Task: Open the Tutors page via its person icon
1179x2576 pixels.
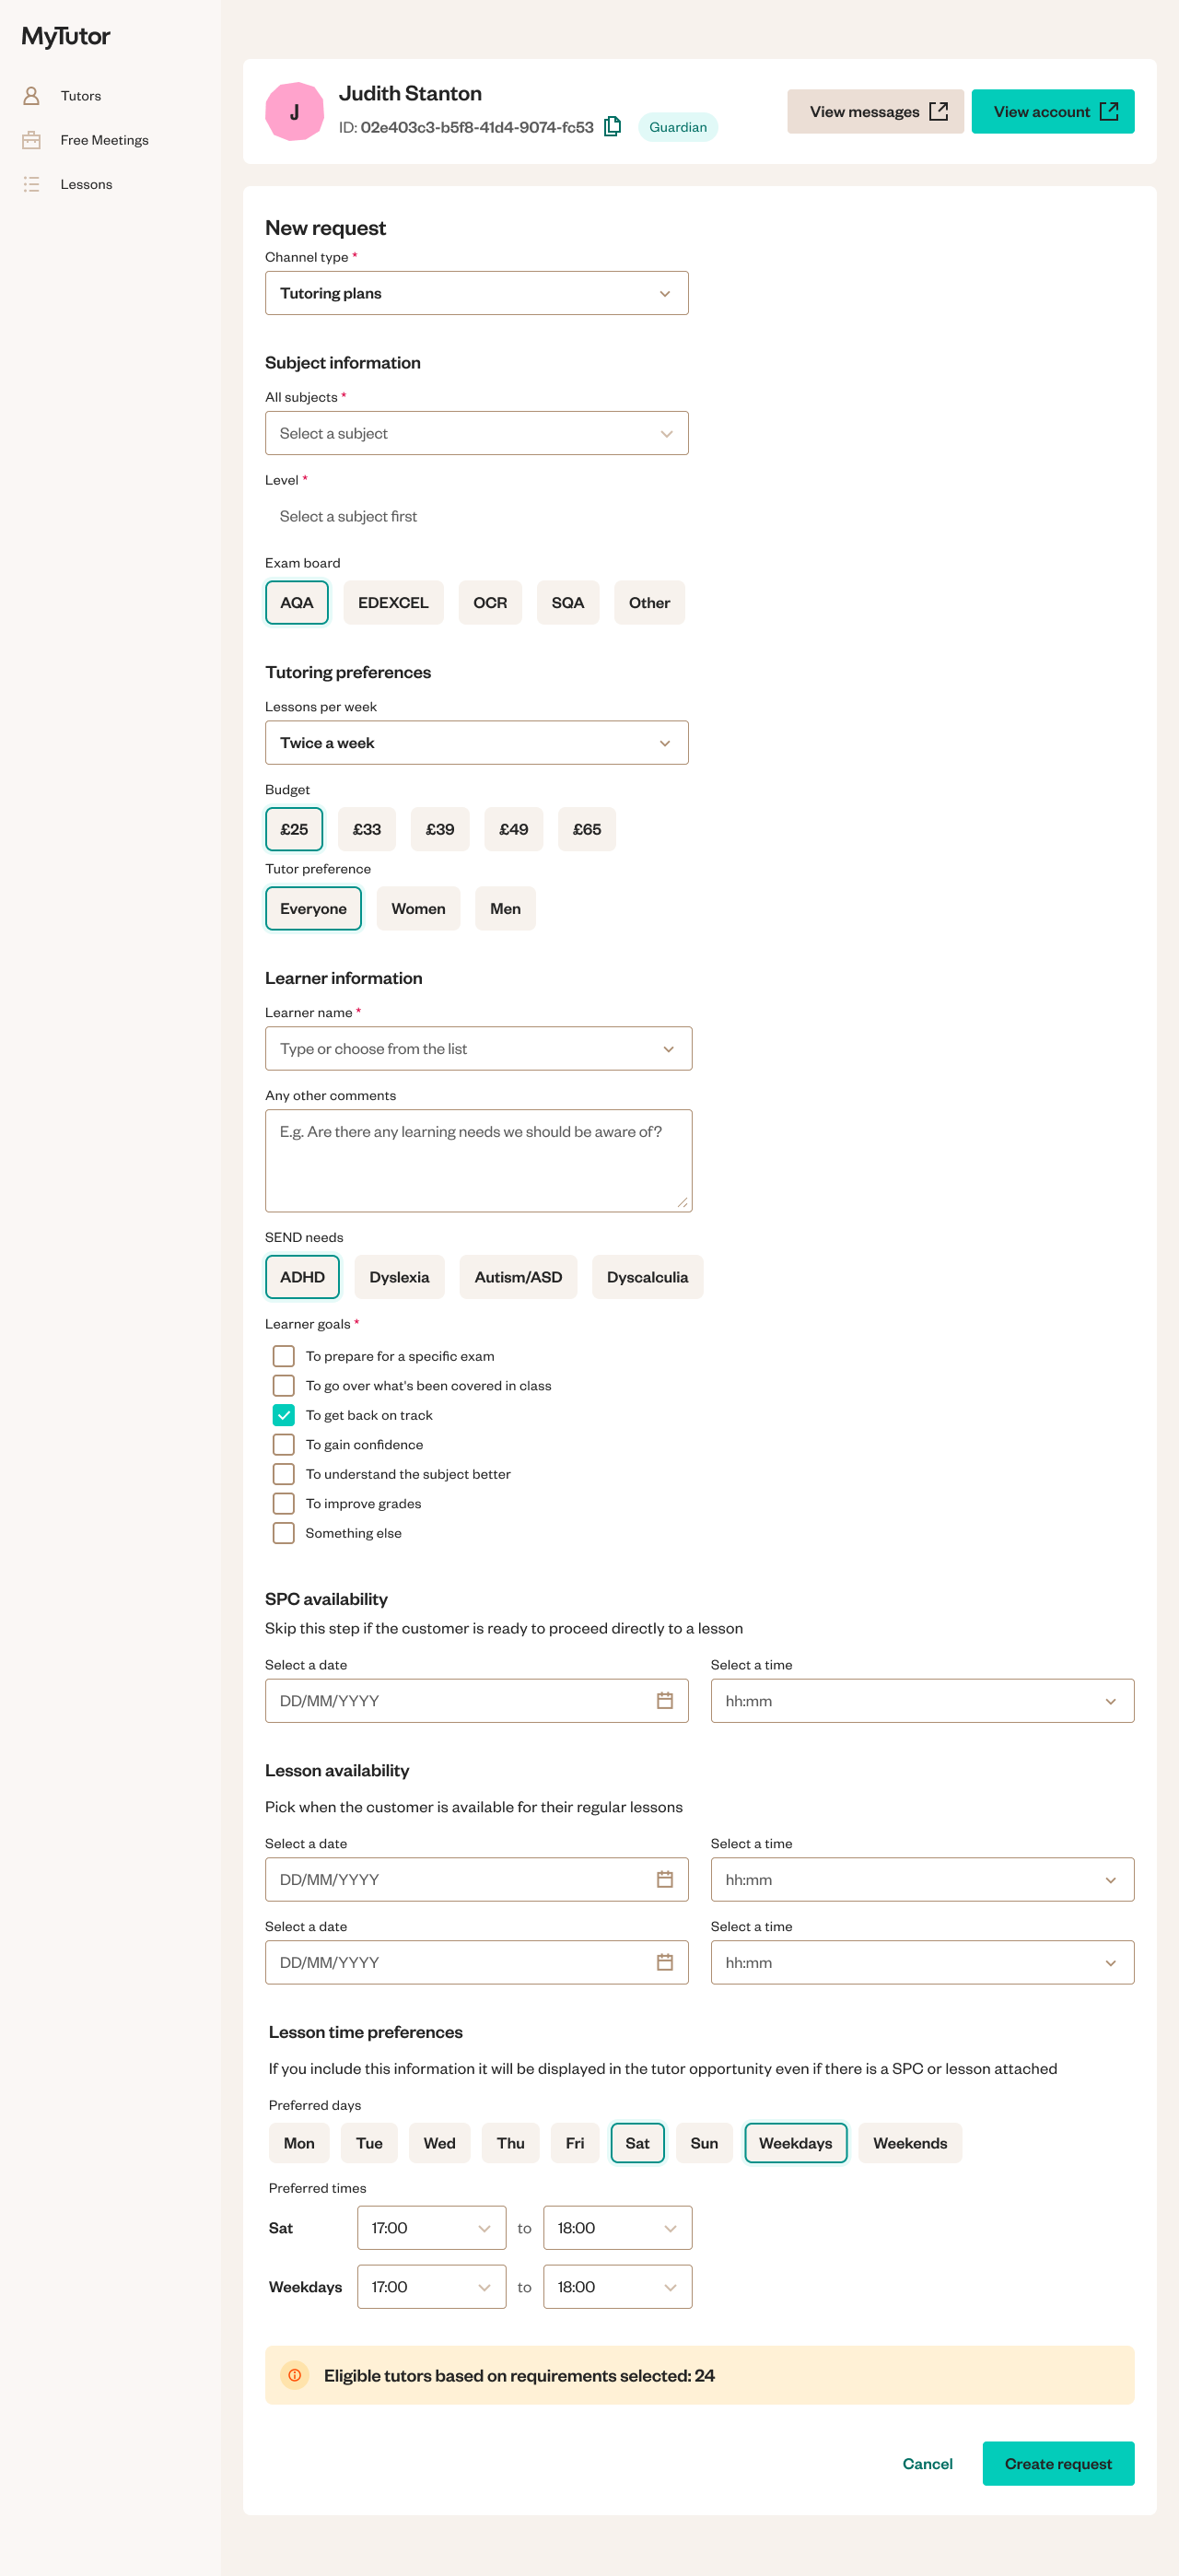Action: coord(31,96)
